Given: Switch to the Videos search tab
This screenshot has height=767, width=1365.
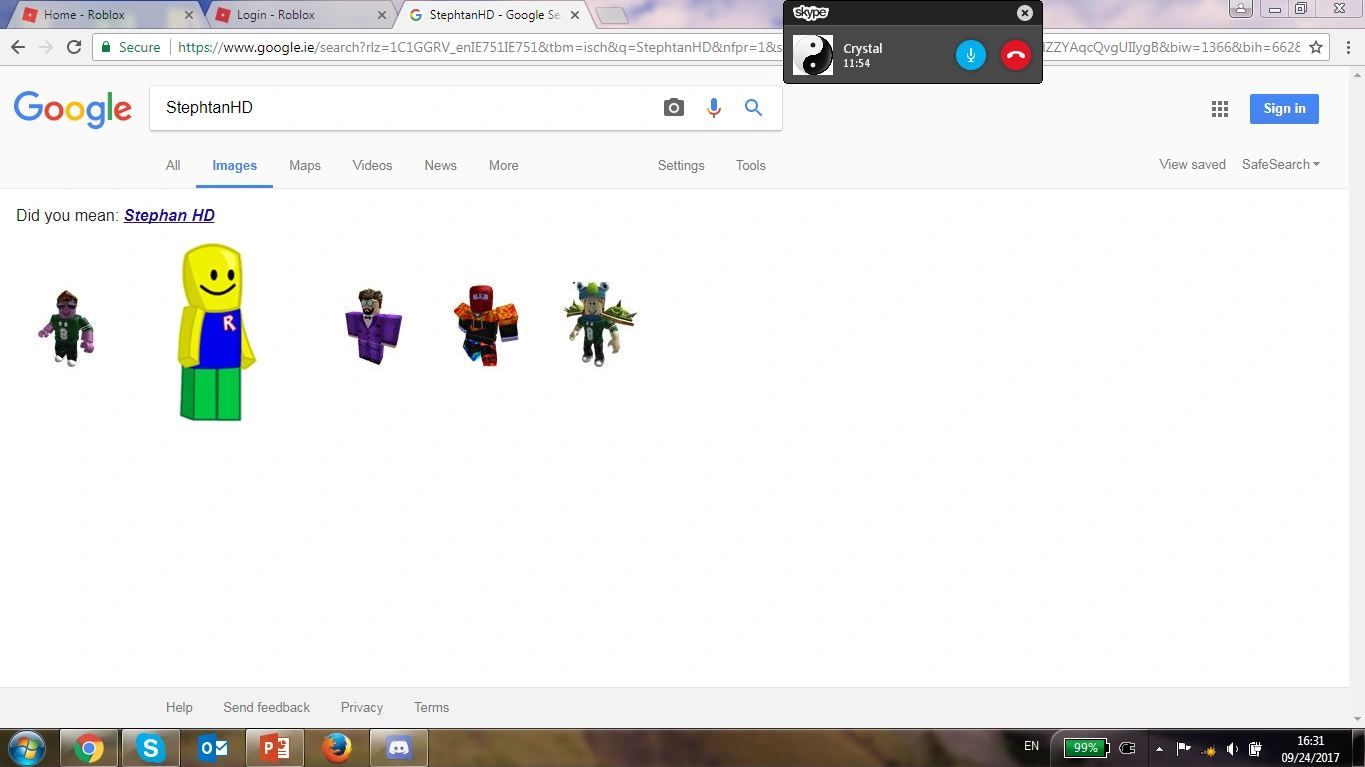Looking at the screenshot, I should point(372,166).
